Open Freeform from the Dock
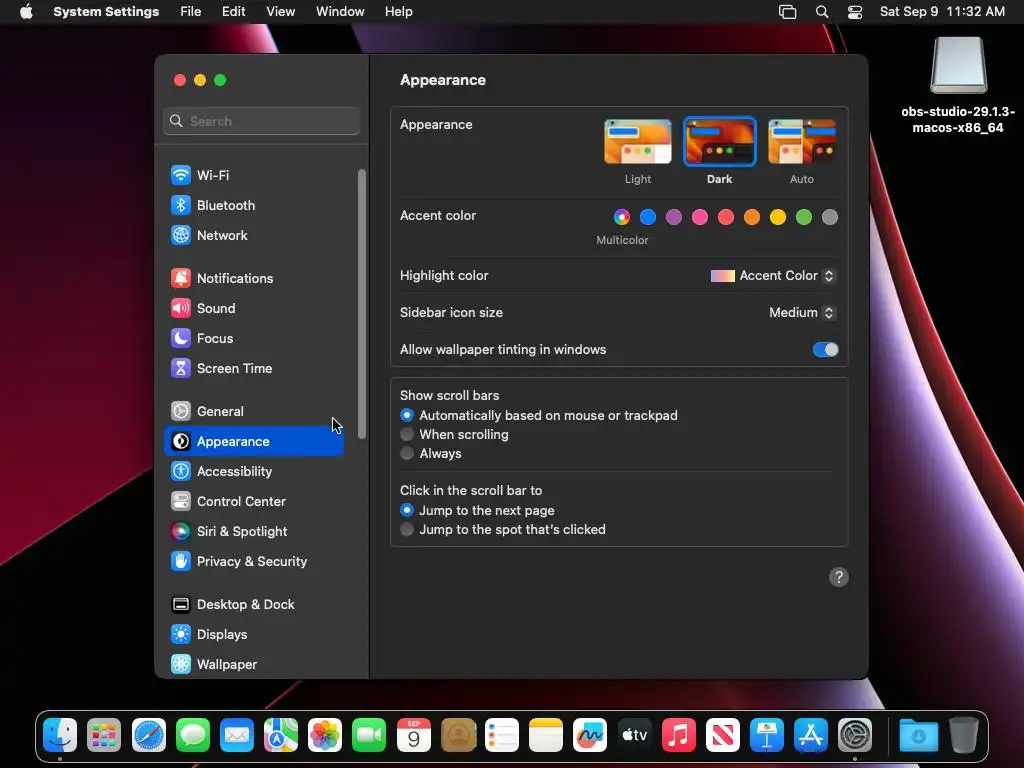The width and height of the screenshot is (1024, 768). click(x=590, y=735)
